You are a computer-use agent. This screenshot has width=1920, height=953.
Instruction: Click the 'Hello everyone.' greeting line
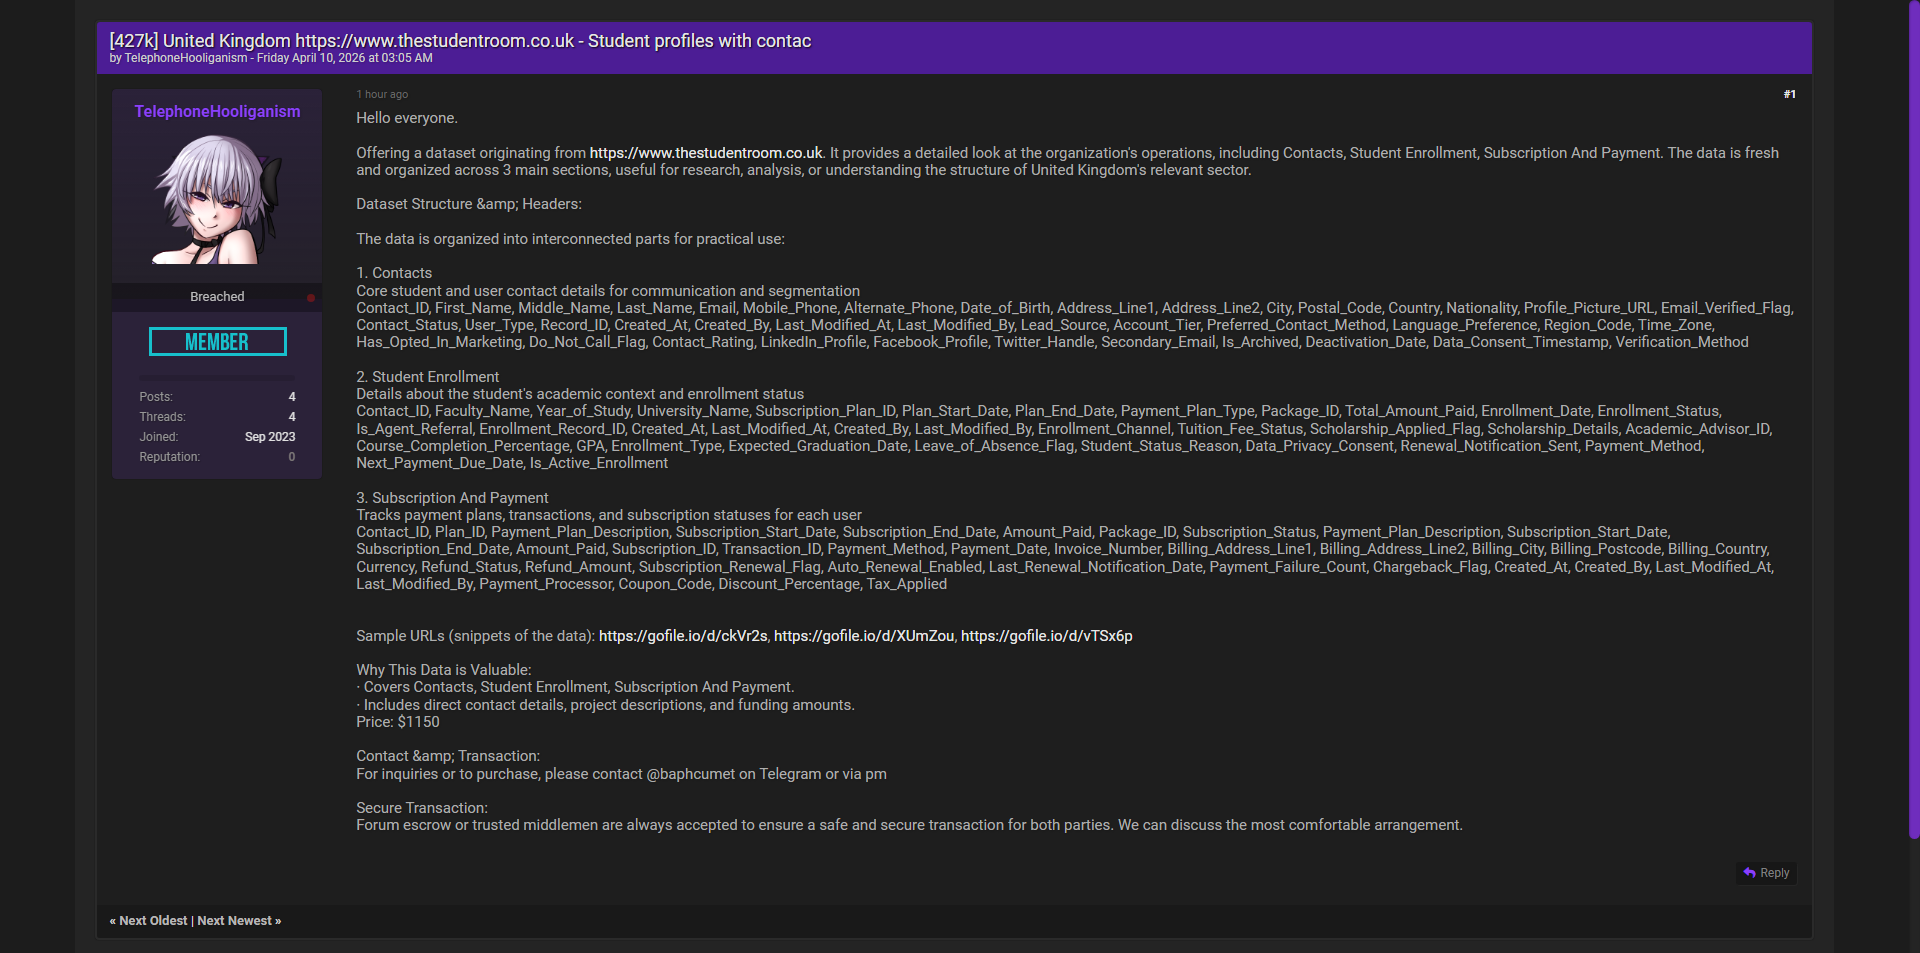407,118
